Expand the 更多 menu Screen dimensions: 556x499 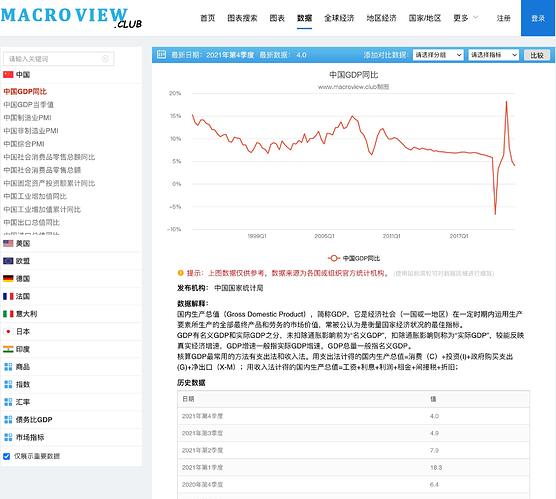pyautogui.click(x=466, y=18)
